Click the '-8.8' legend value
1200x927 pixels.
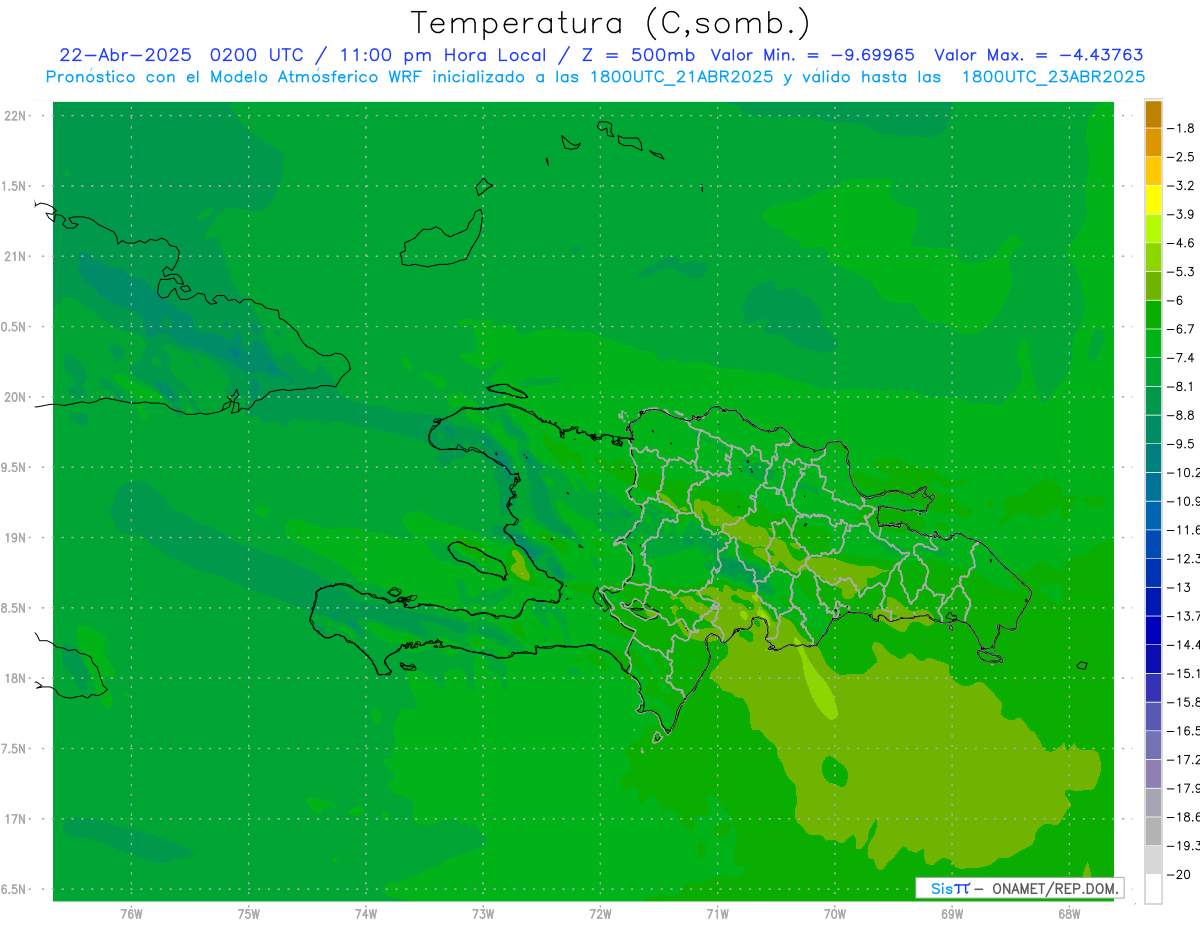(1182, 415)
